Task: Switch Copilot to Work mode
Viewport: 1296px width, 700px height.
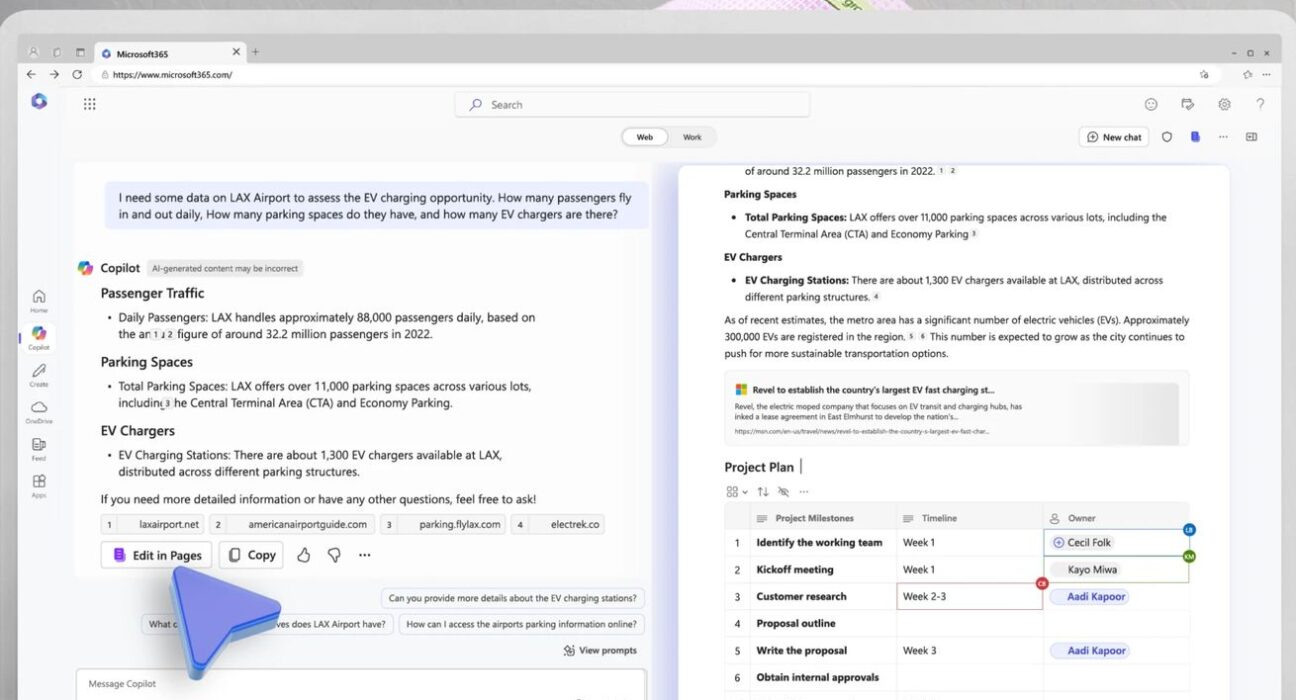Action: point(692,137)
